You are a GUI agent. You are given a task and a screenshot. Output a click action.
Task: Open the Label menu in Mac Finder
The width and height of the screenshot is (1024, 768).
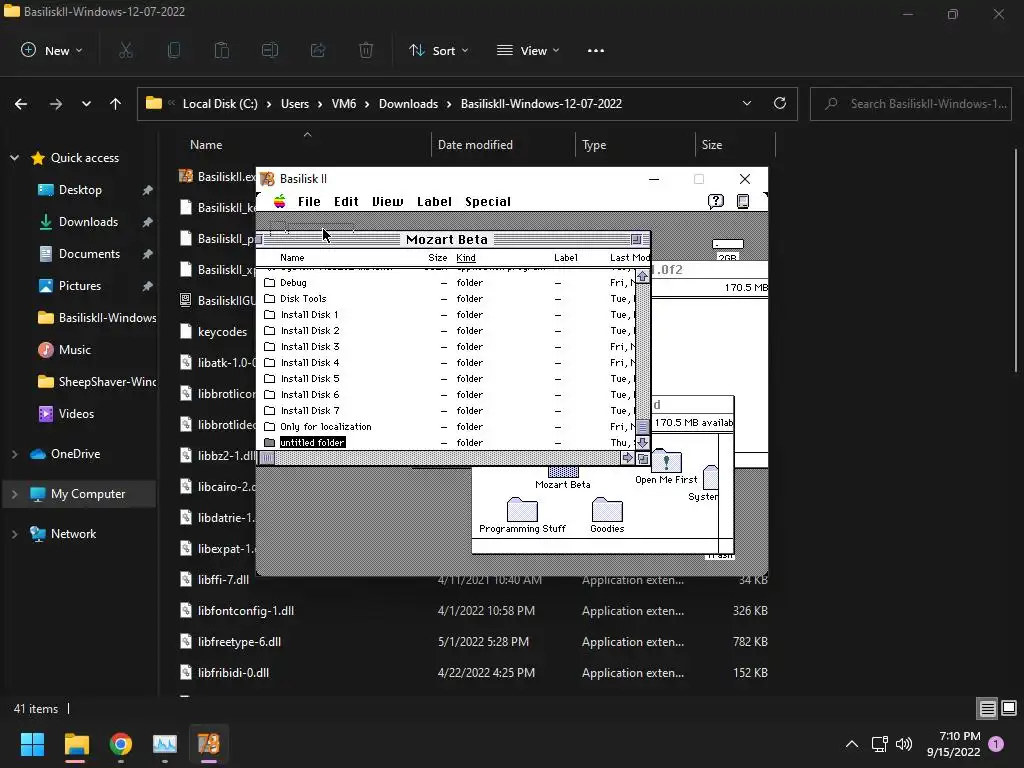click(x=434, y=202)
